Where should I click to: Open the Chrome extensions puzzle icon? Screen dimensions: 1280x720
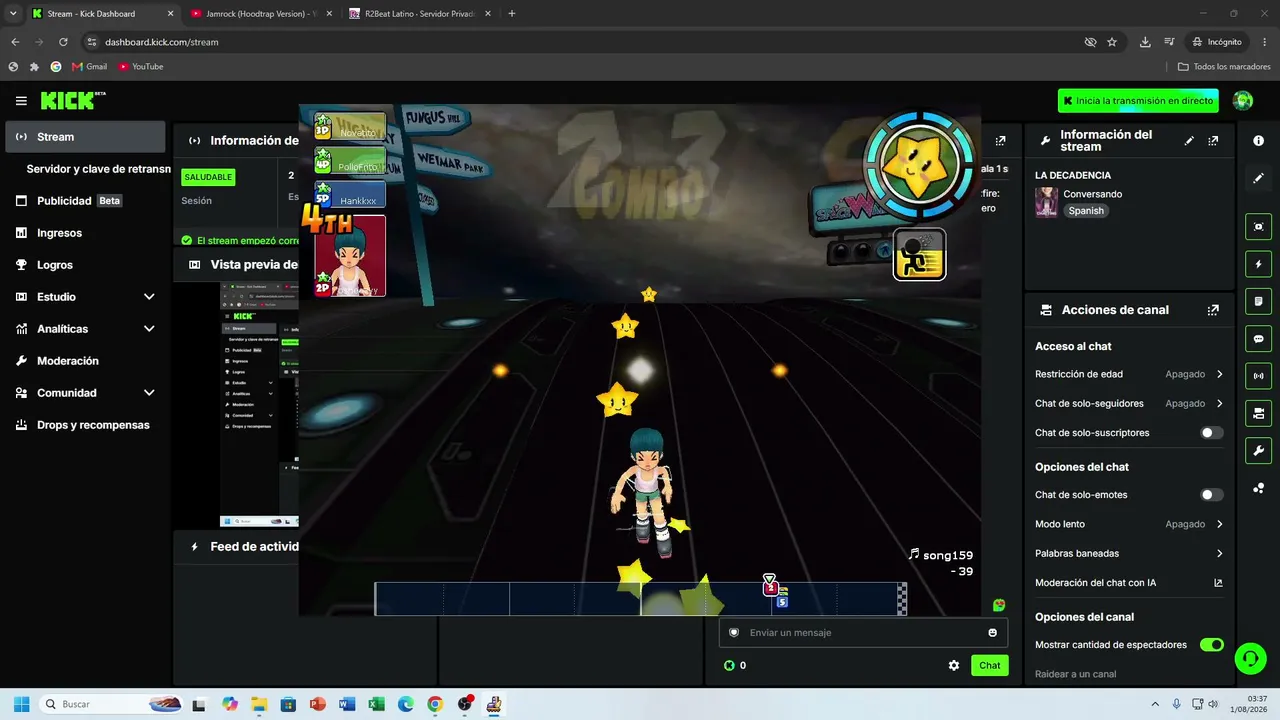click(x=34, y=67)
